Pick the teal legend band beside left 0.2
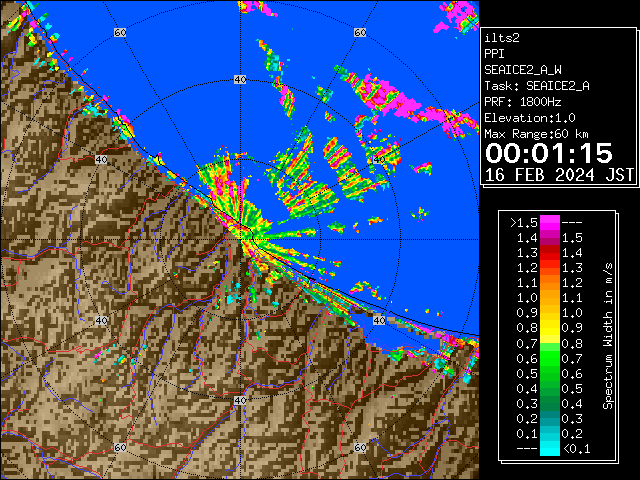This screenshot has width=640, height=480. click(549, 418)
